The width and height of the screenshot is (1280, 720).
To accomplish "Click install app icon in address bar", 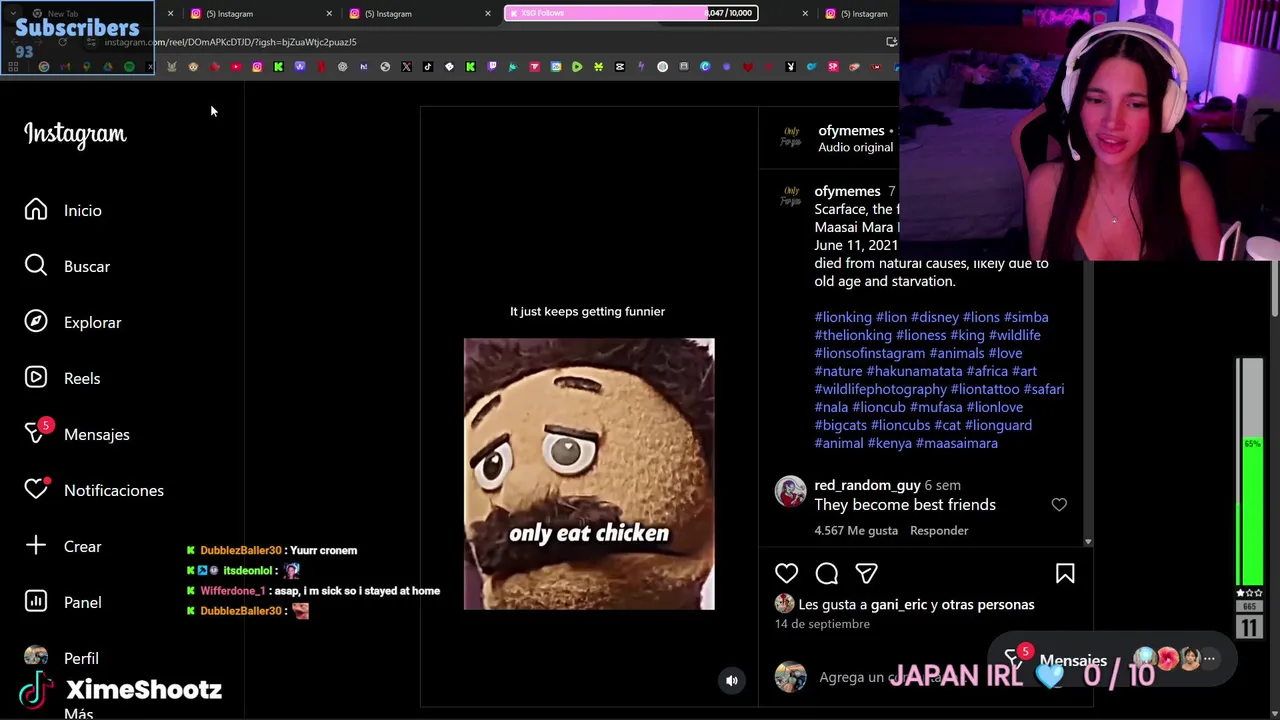I will [x=891, y=42].
